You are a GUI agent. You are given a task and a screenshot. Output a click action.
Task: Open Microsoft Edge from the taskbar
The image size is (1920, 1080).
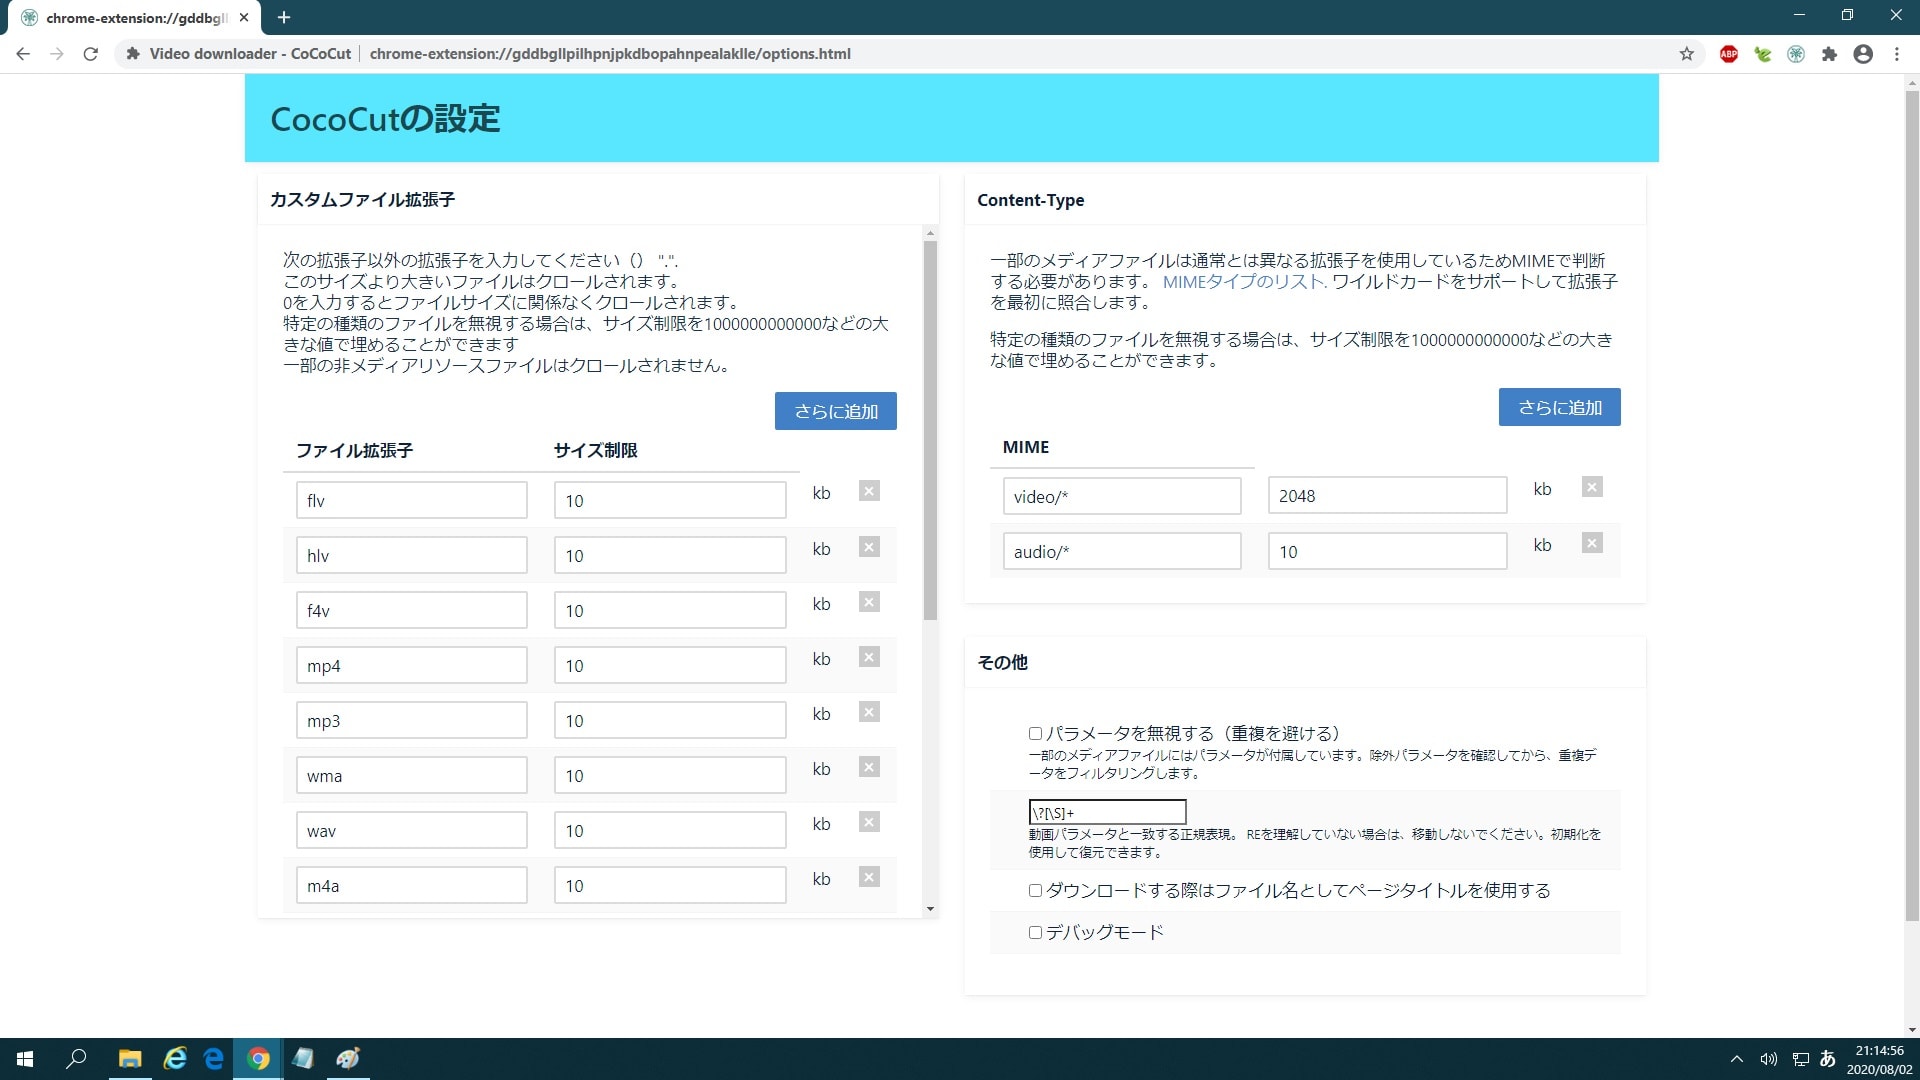214,1059
